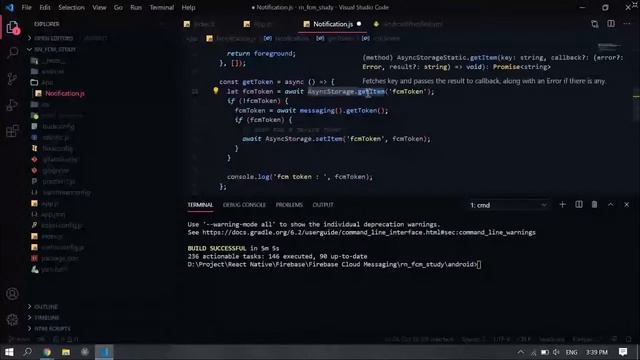
Task: Click the Windows taskbar search icon
Action: [x=27, y=352]
